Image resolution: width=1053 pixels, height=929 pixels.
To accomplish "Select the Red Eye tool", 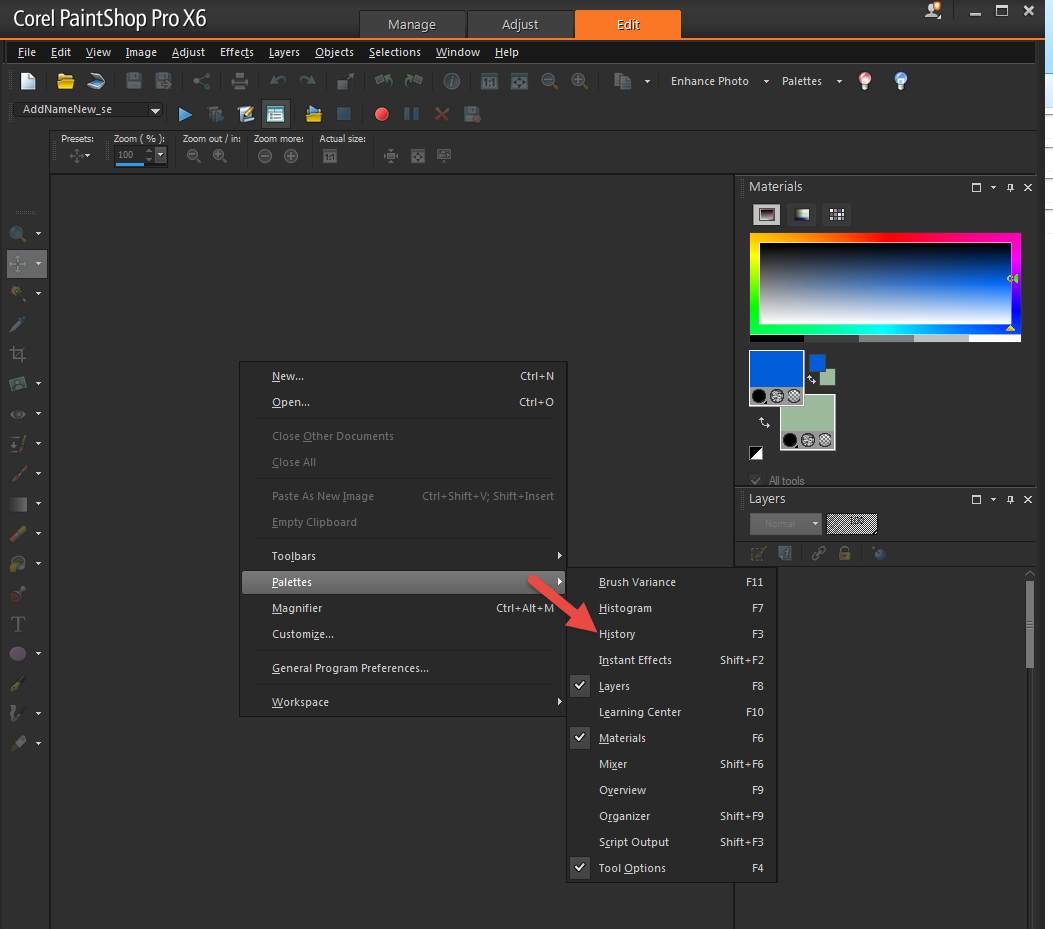I will pos(18,414).
